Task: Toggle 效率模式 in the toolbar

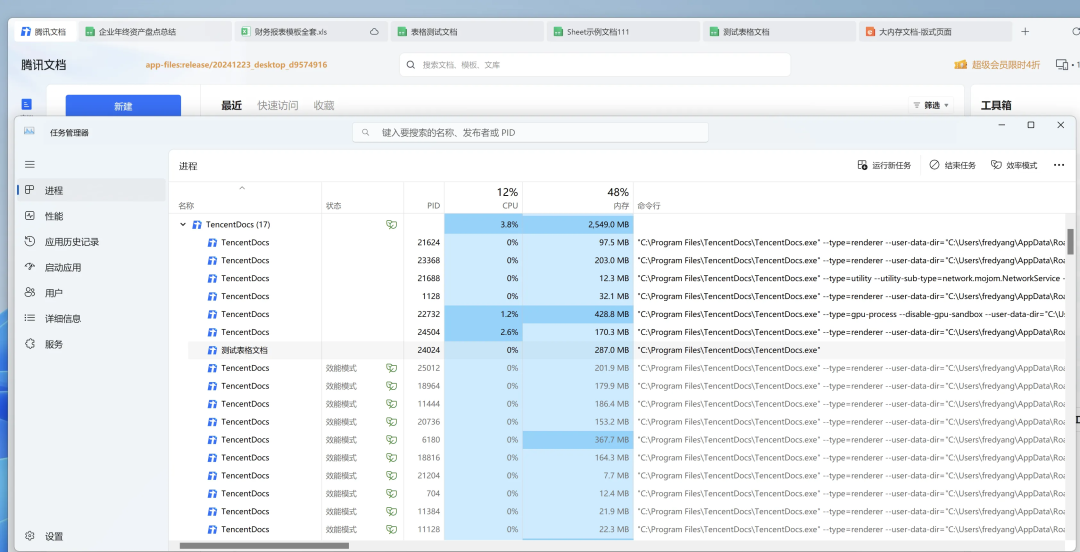Action: click(1014, 165)
